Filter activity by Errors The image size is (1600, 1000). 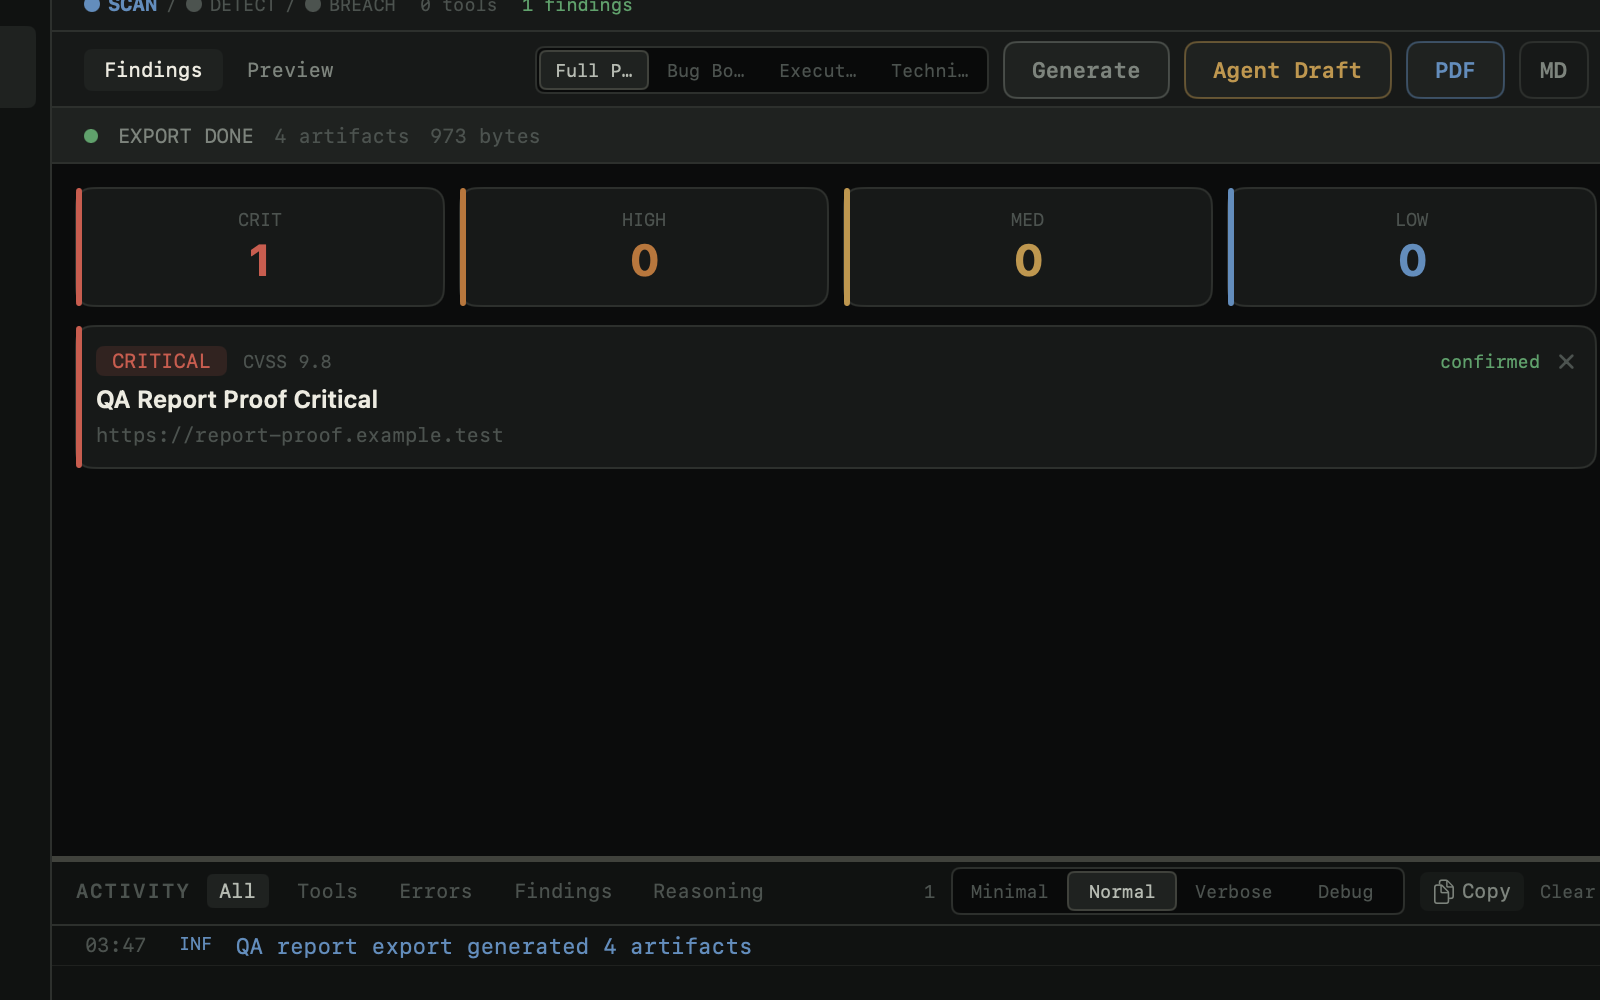[x=435, y=891]
